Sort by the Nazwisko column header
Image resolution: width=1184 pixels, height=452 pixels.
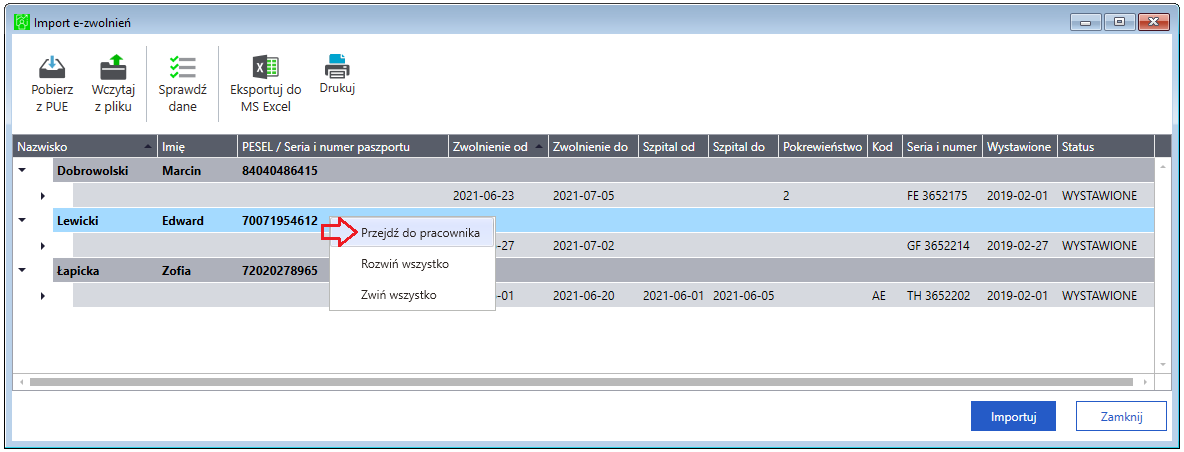pos(85,146)
